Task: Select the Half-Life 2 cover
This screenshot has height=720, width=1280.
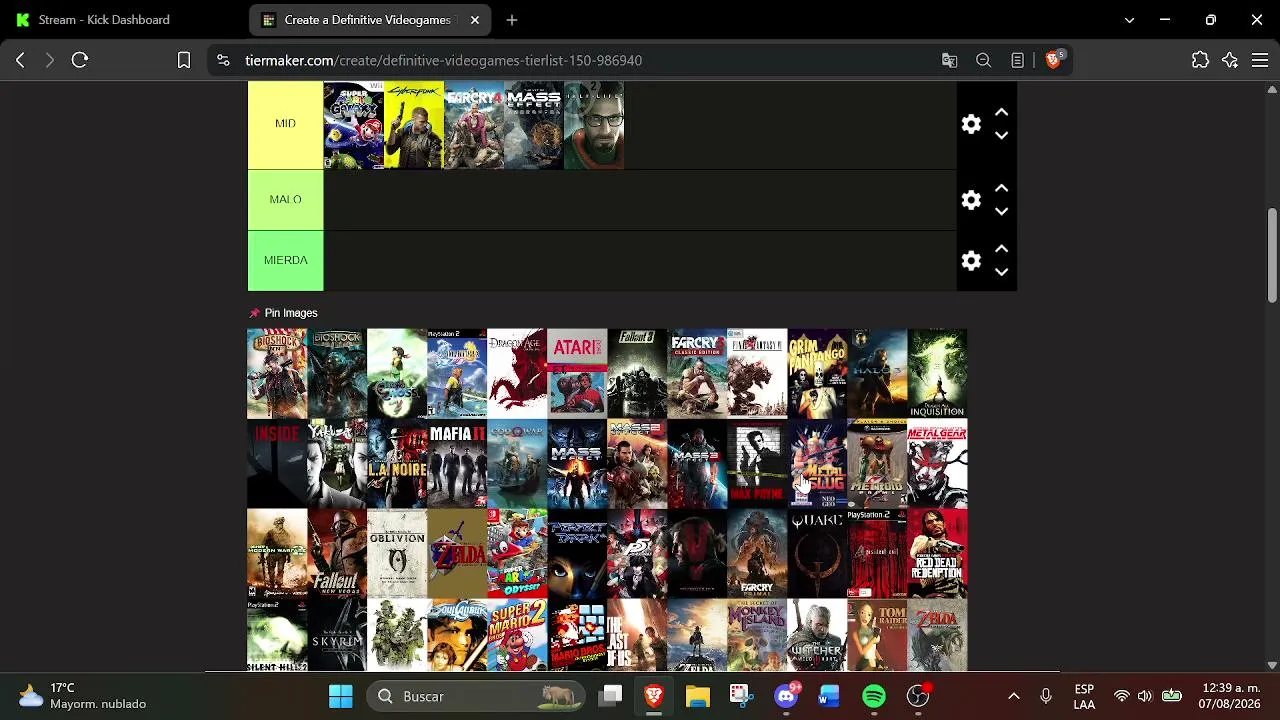Action: point(593,125)
